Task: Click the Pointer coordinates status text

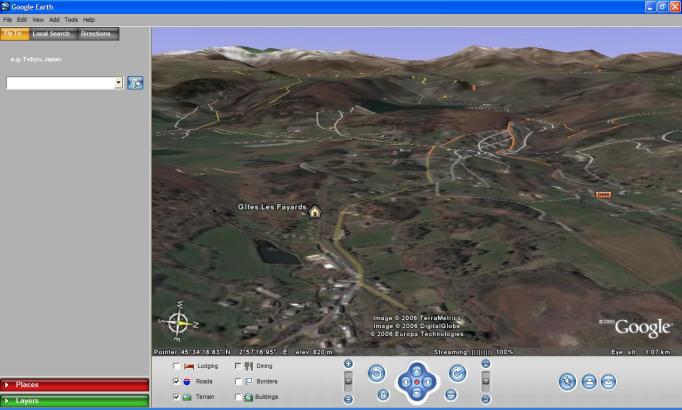Action: [x=220, y=352]
